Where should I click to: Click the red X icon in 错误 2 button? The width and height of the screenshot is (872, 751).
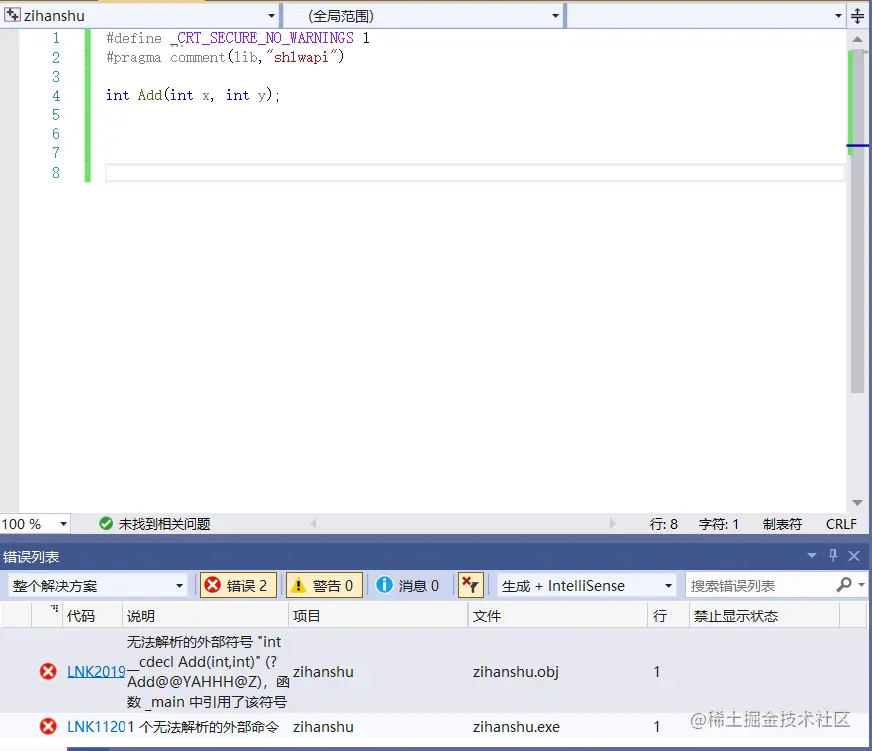pos(212,585)
